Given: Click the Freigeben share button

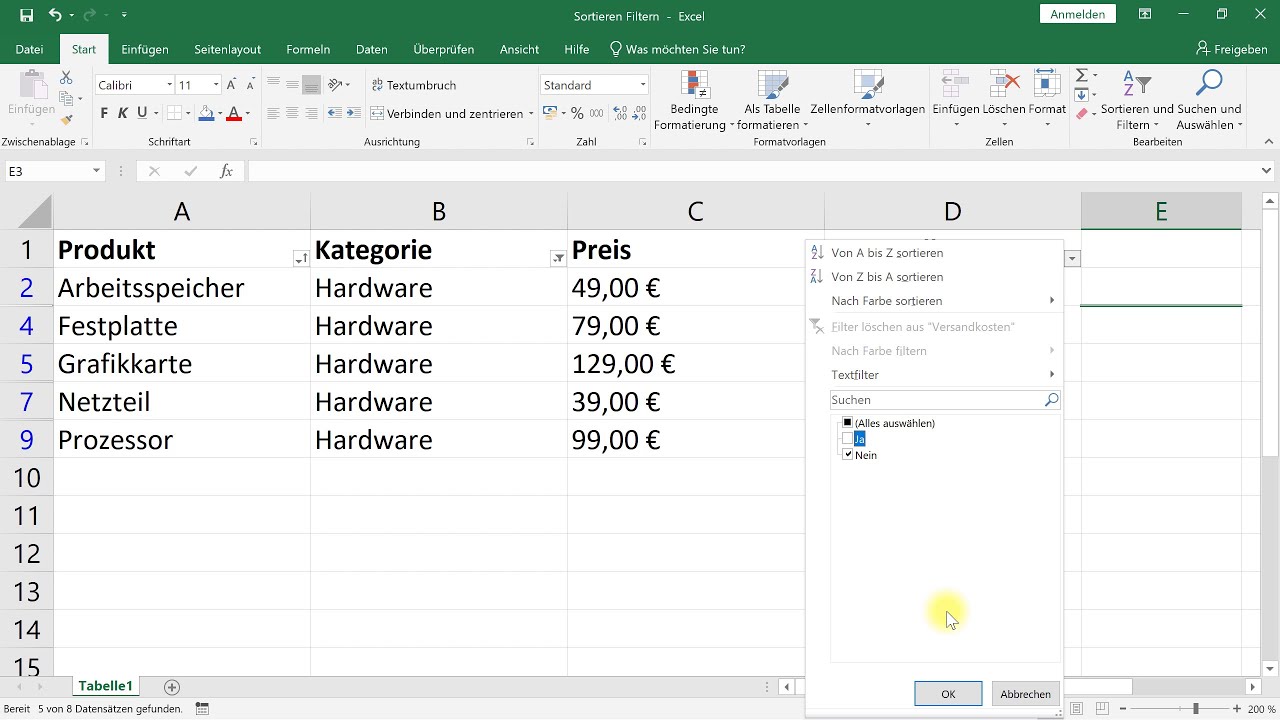Looking at the screenshot, I should (1231, 49).
